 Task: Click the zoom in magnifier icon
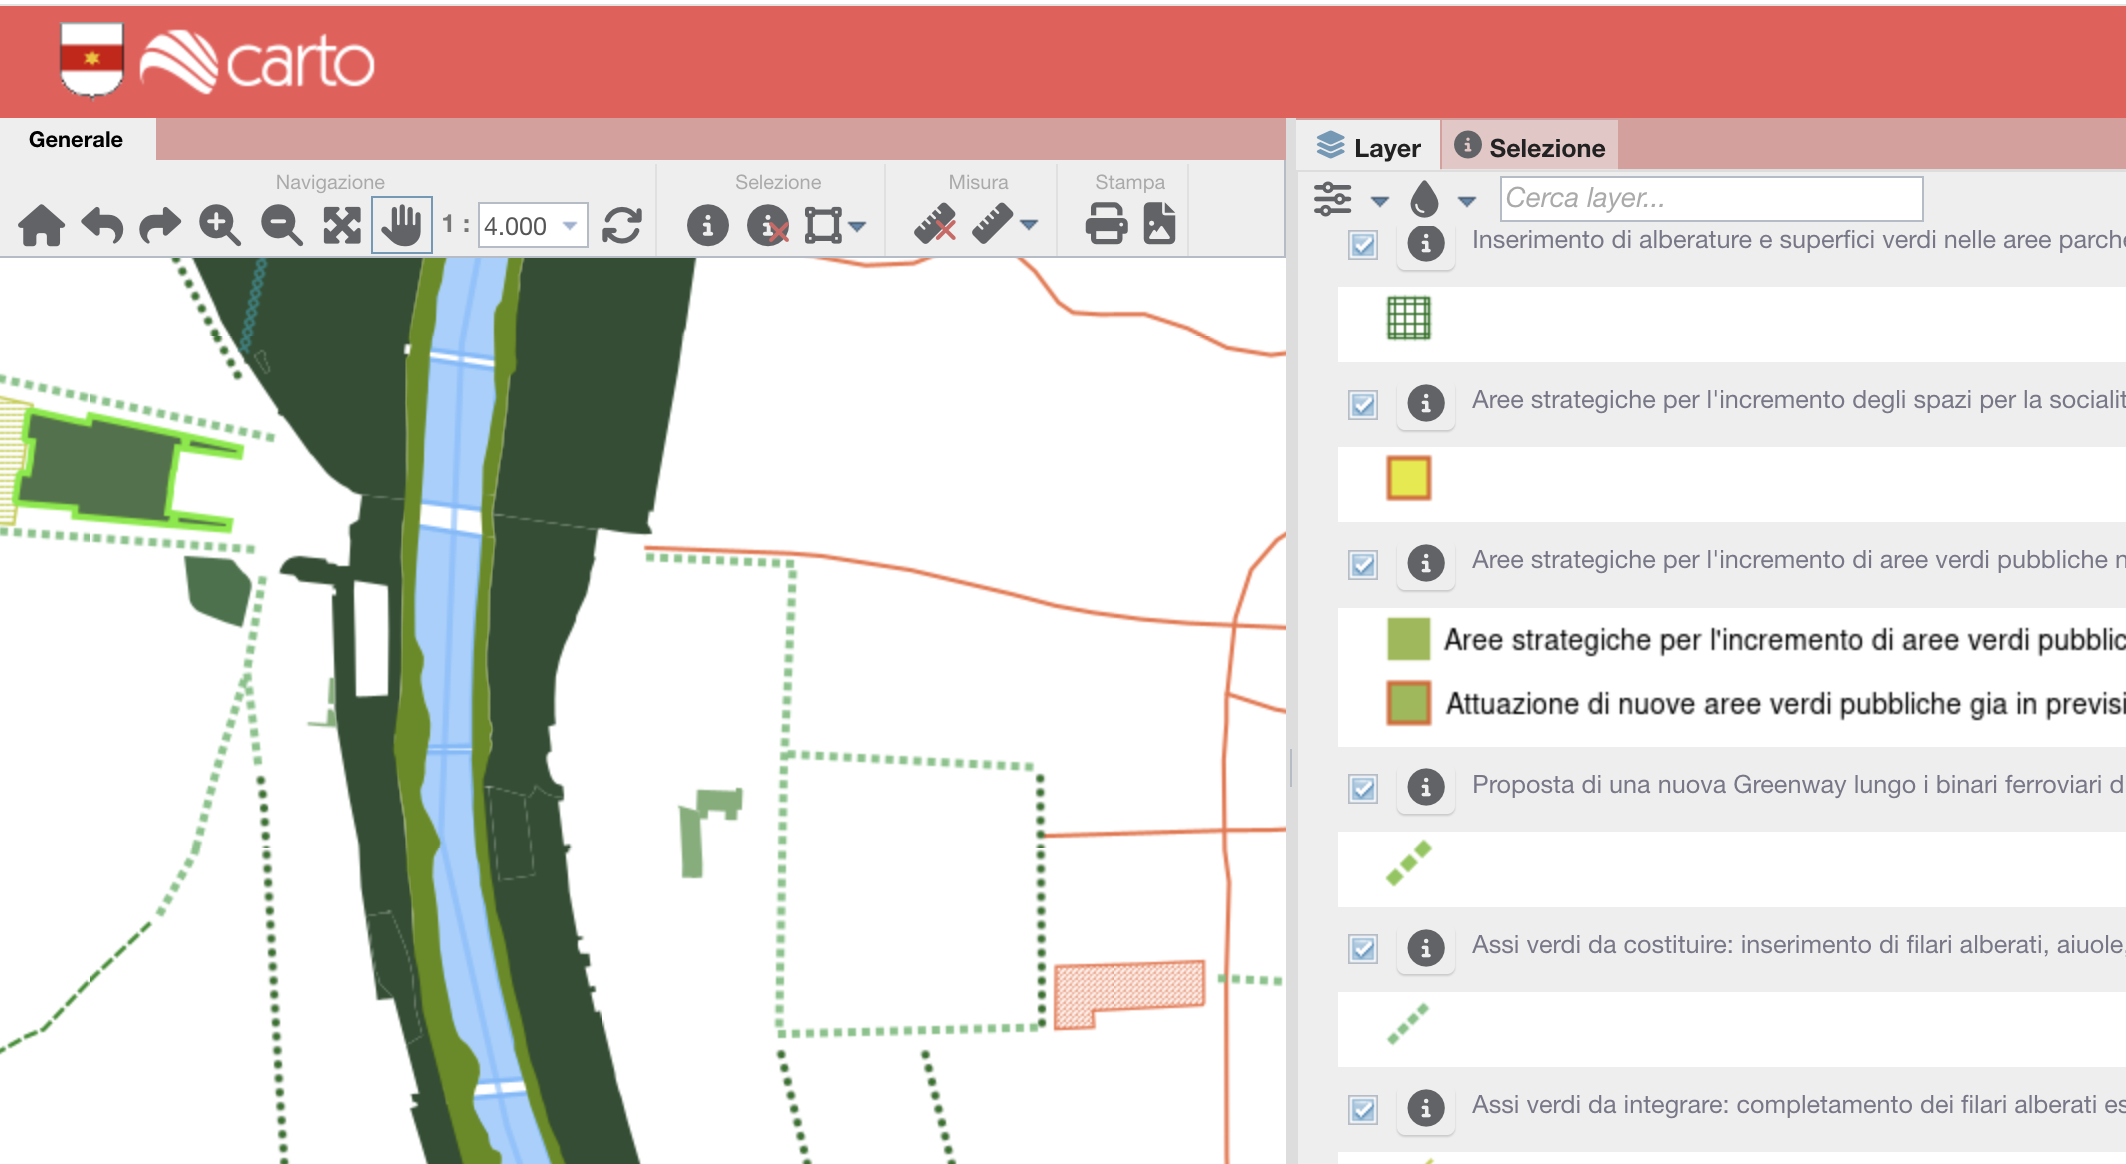click(220, 225)
